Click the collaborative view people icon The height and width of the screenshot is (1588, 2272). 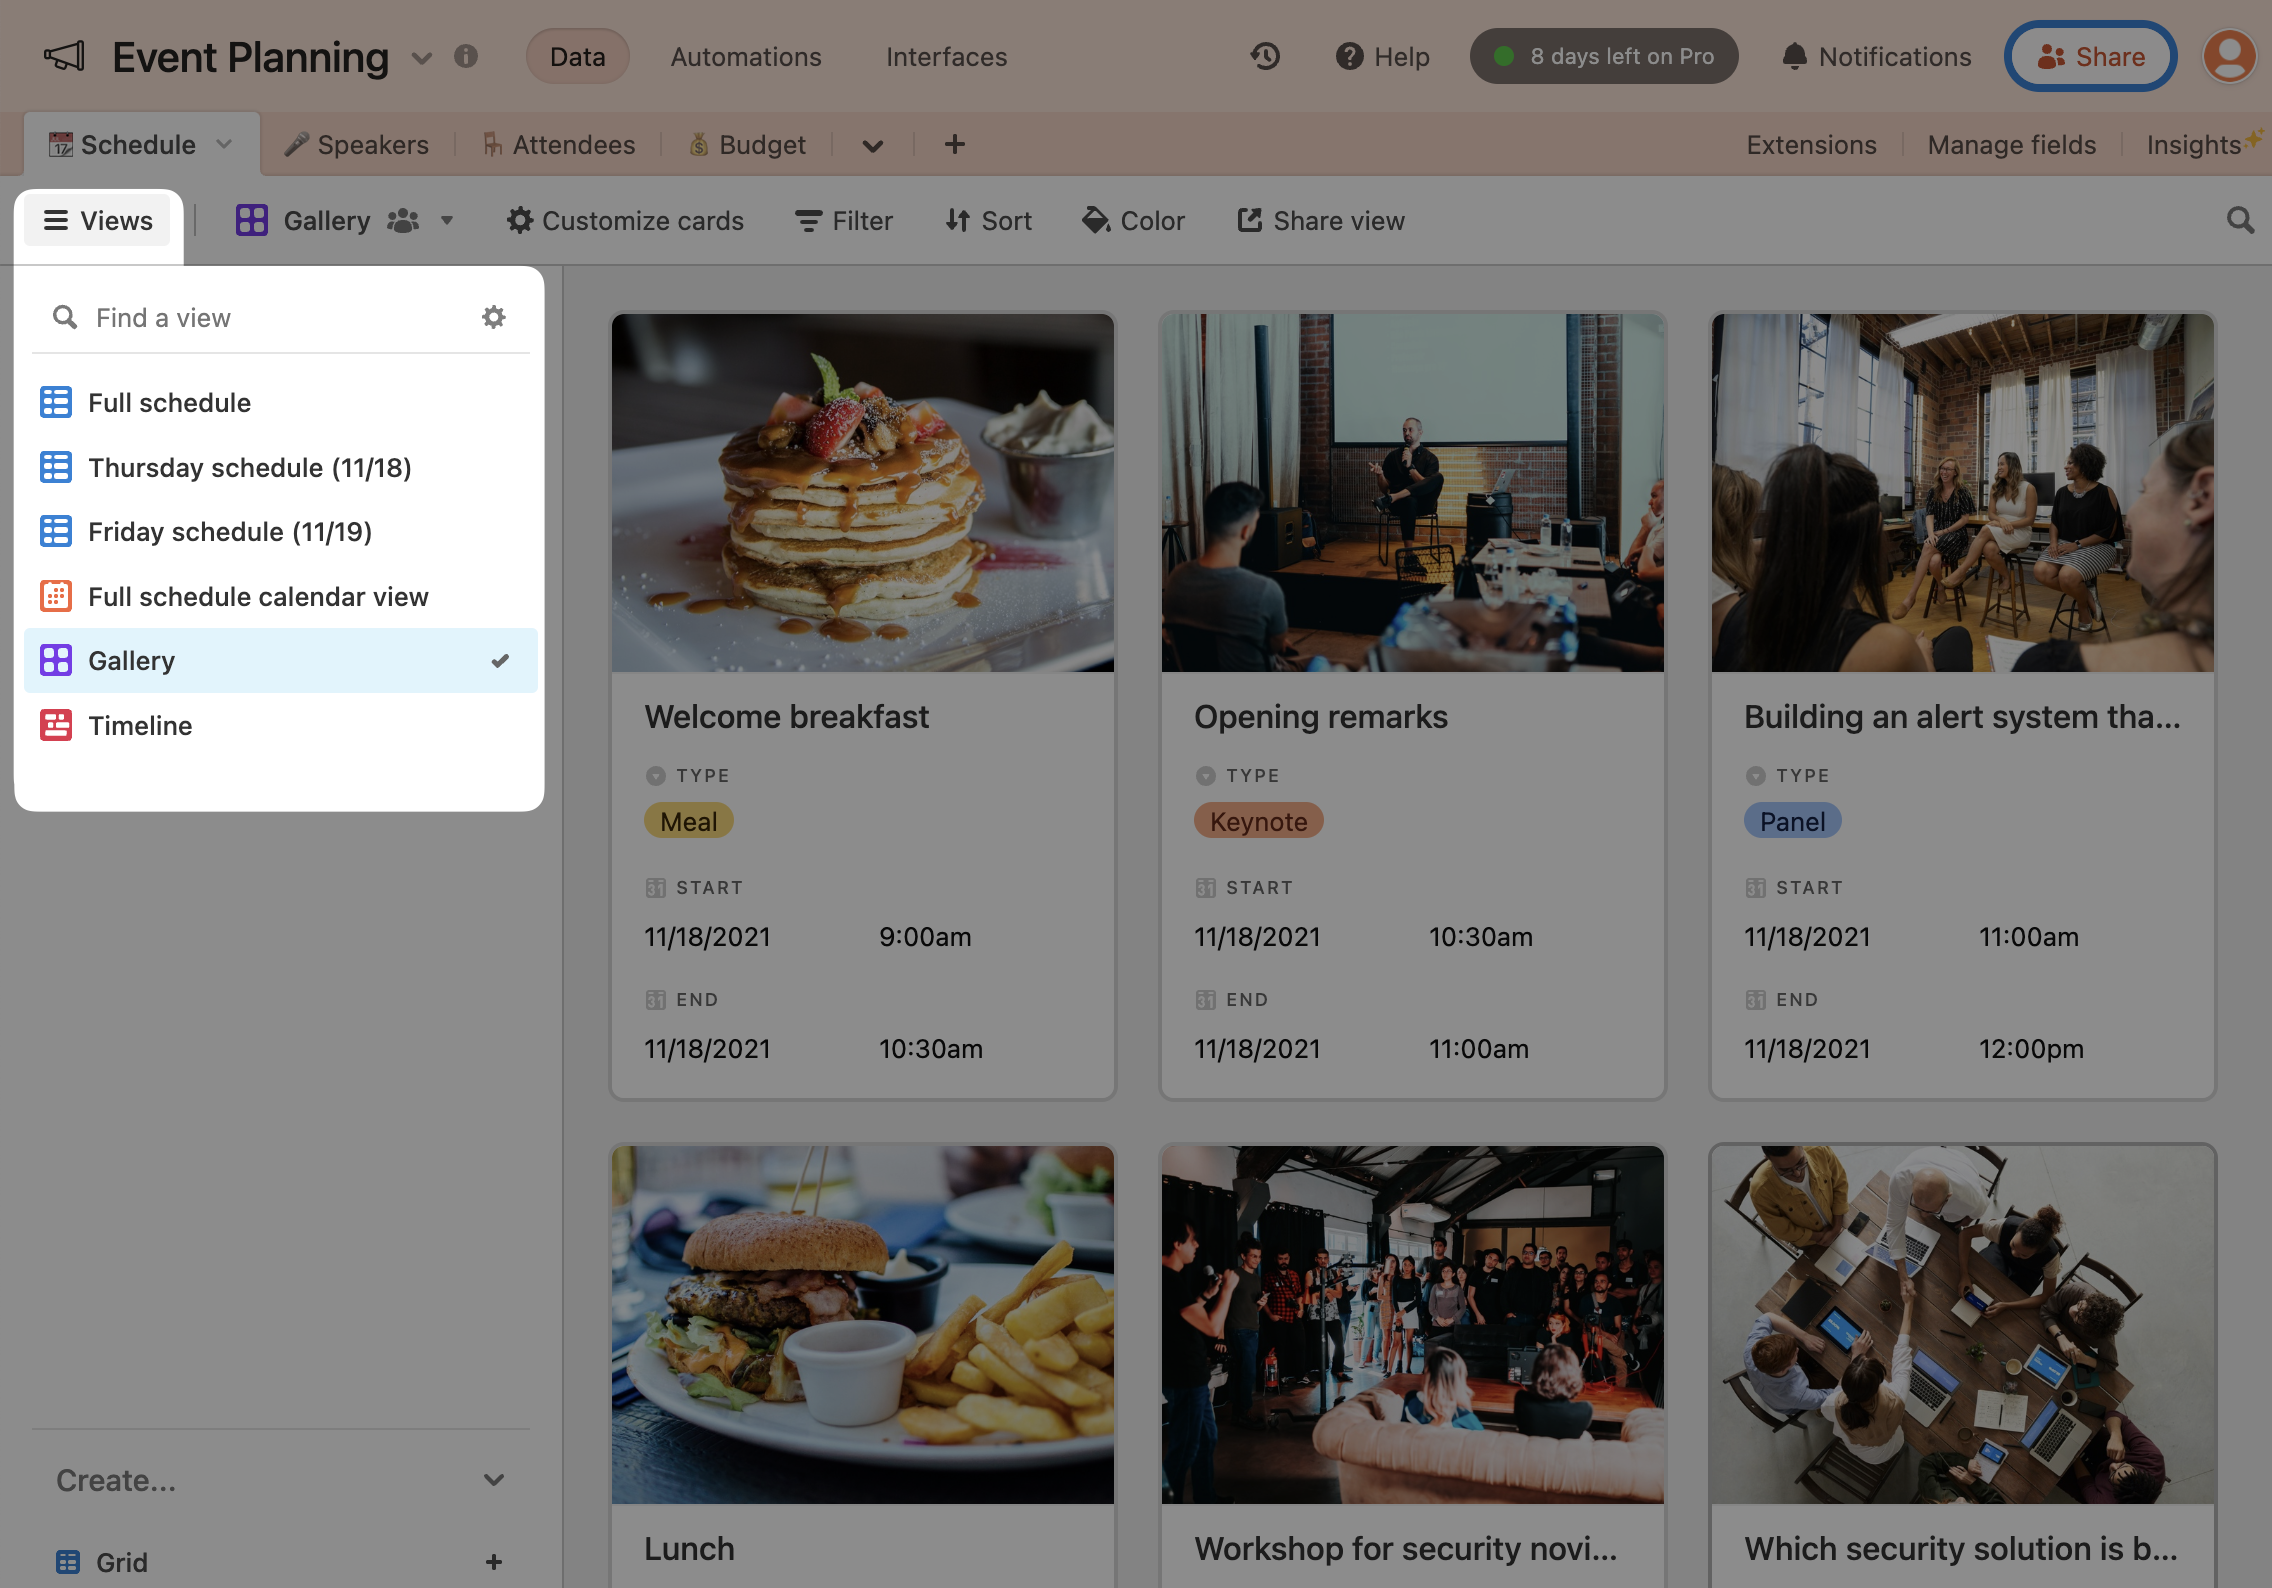[403, 220]
